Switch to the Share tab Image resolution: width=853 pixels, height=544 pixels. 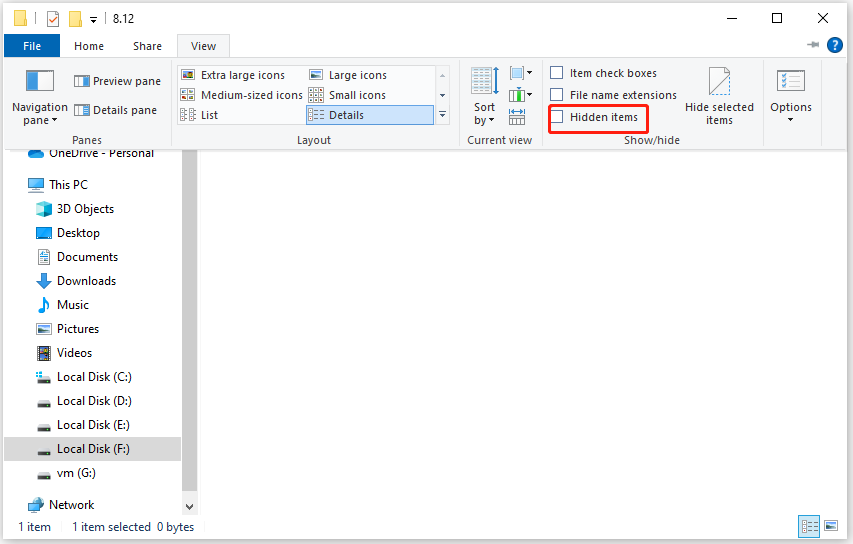[x=147, y=46]
